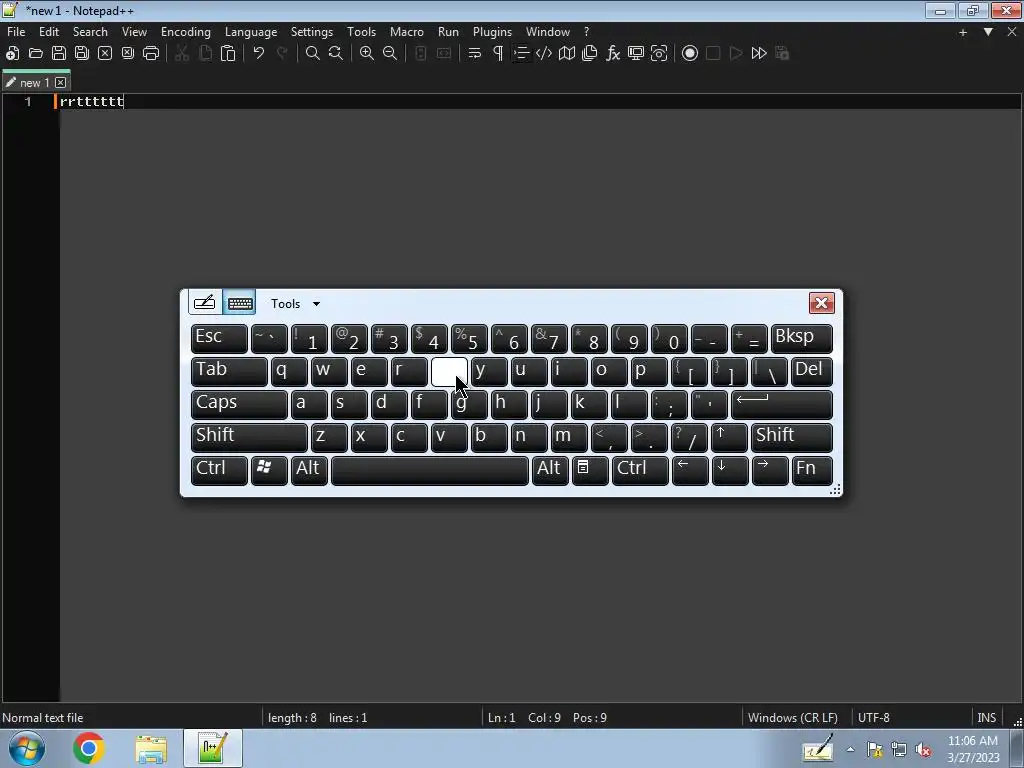The width and height of the screenshot is (1024, 768).
Task: Toggle the Caps key on keyboard
Action: pyautogui.click(x=239, y=404)
